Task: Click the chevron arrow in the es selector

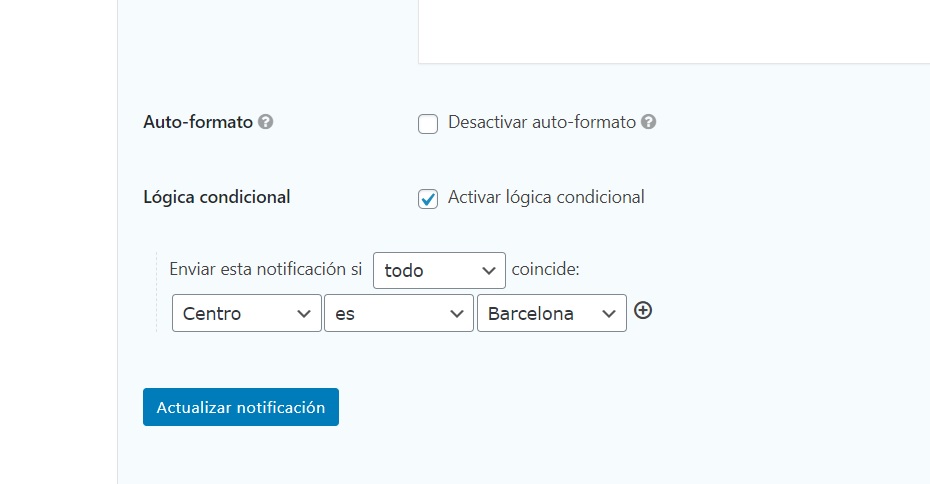Action: pos(456,314)
